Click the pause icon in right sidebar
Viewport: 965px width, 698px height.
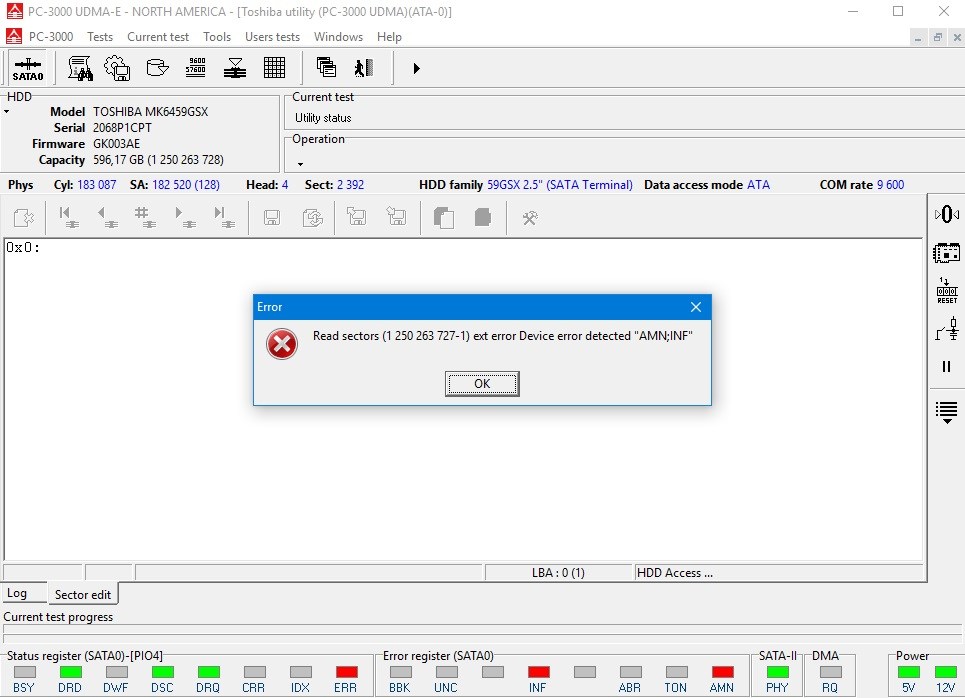click(x=946, y=367)
